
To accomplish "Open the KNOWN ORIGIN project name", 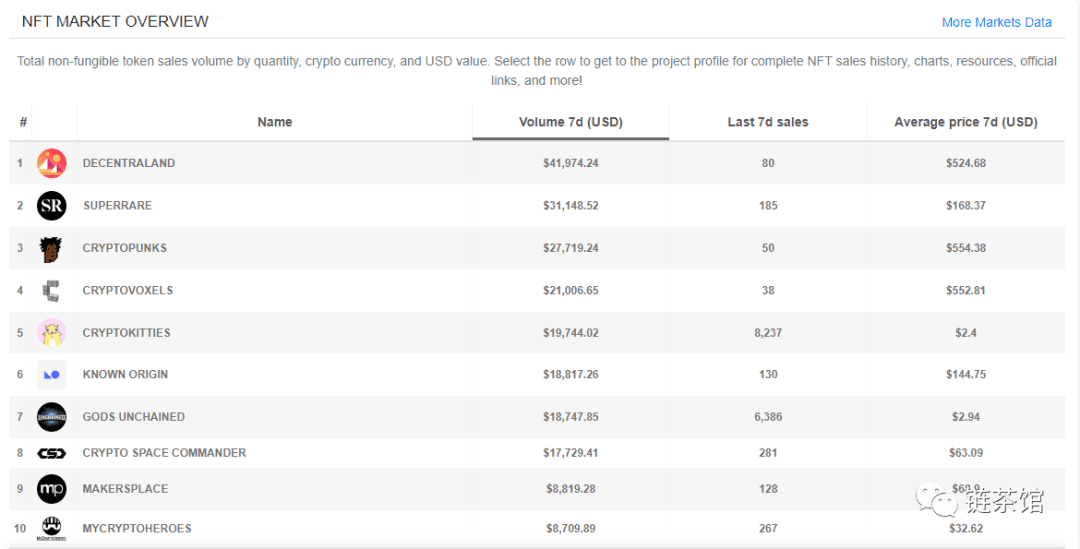I will tap(125, 375).
